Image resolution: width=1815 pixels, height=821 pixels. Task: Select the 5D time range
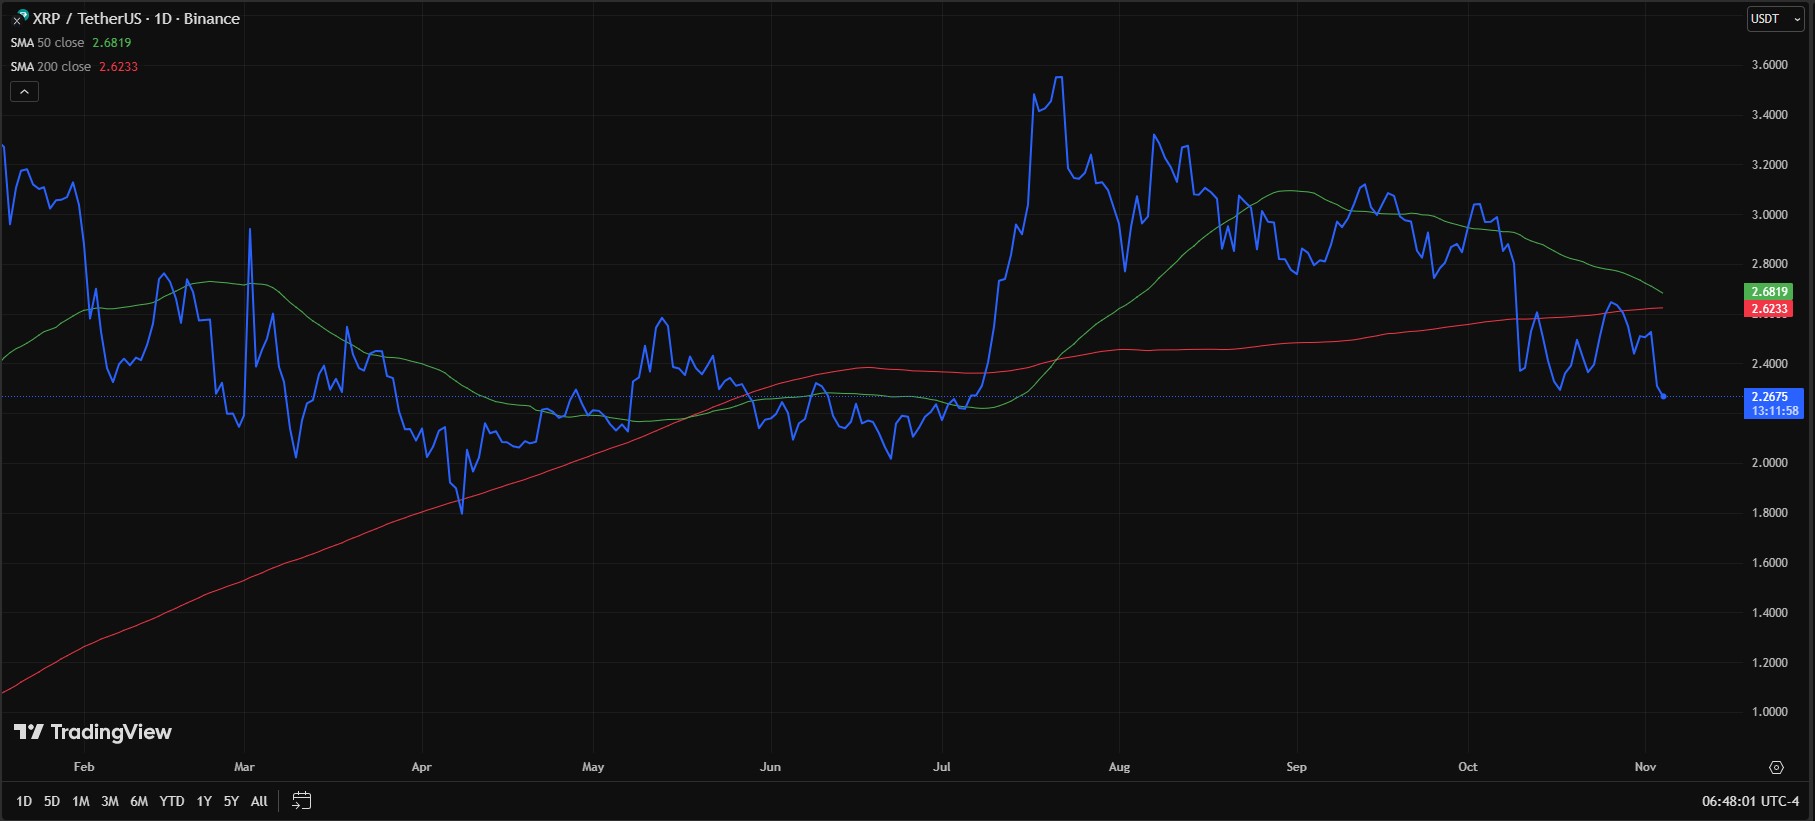point(52,801)
